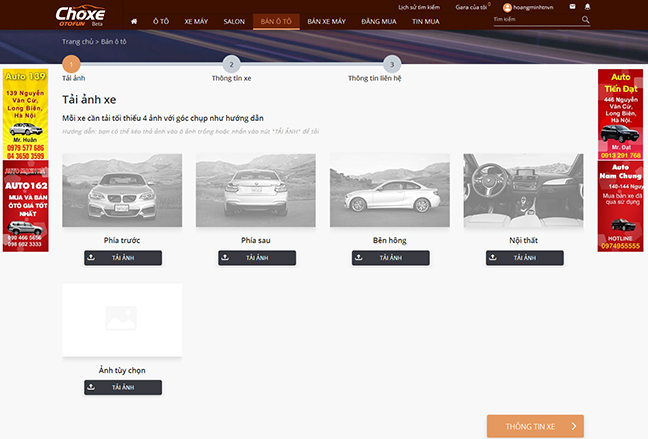Open the BÁN XE MÁY menu
The image size is (648, 439).
pos(326,21)
